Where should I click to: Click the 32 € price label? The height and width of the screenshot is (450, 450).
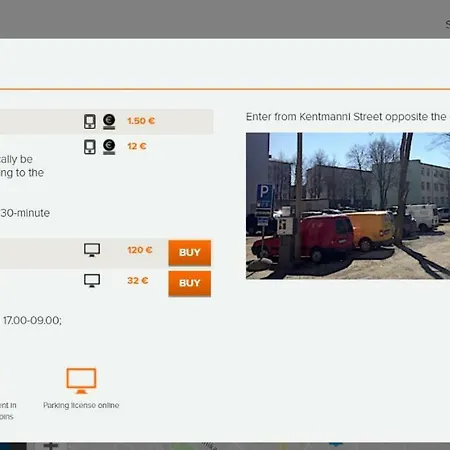pos(137,281)
